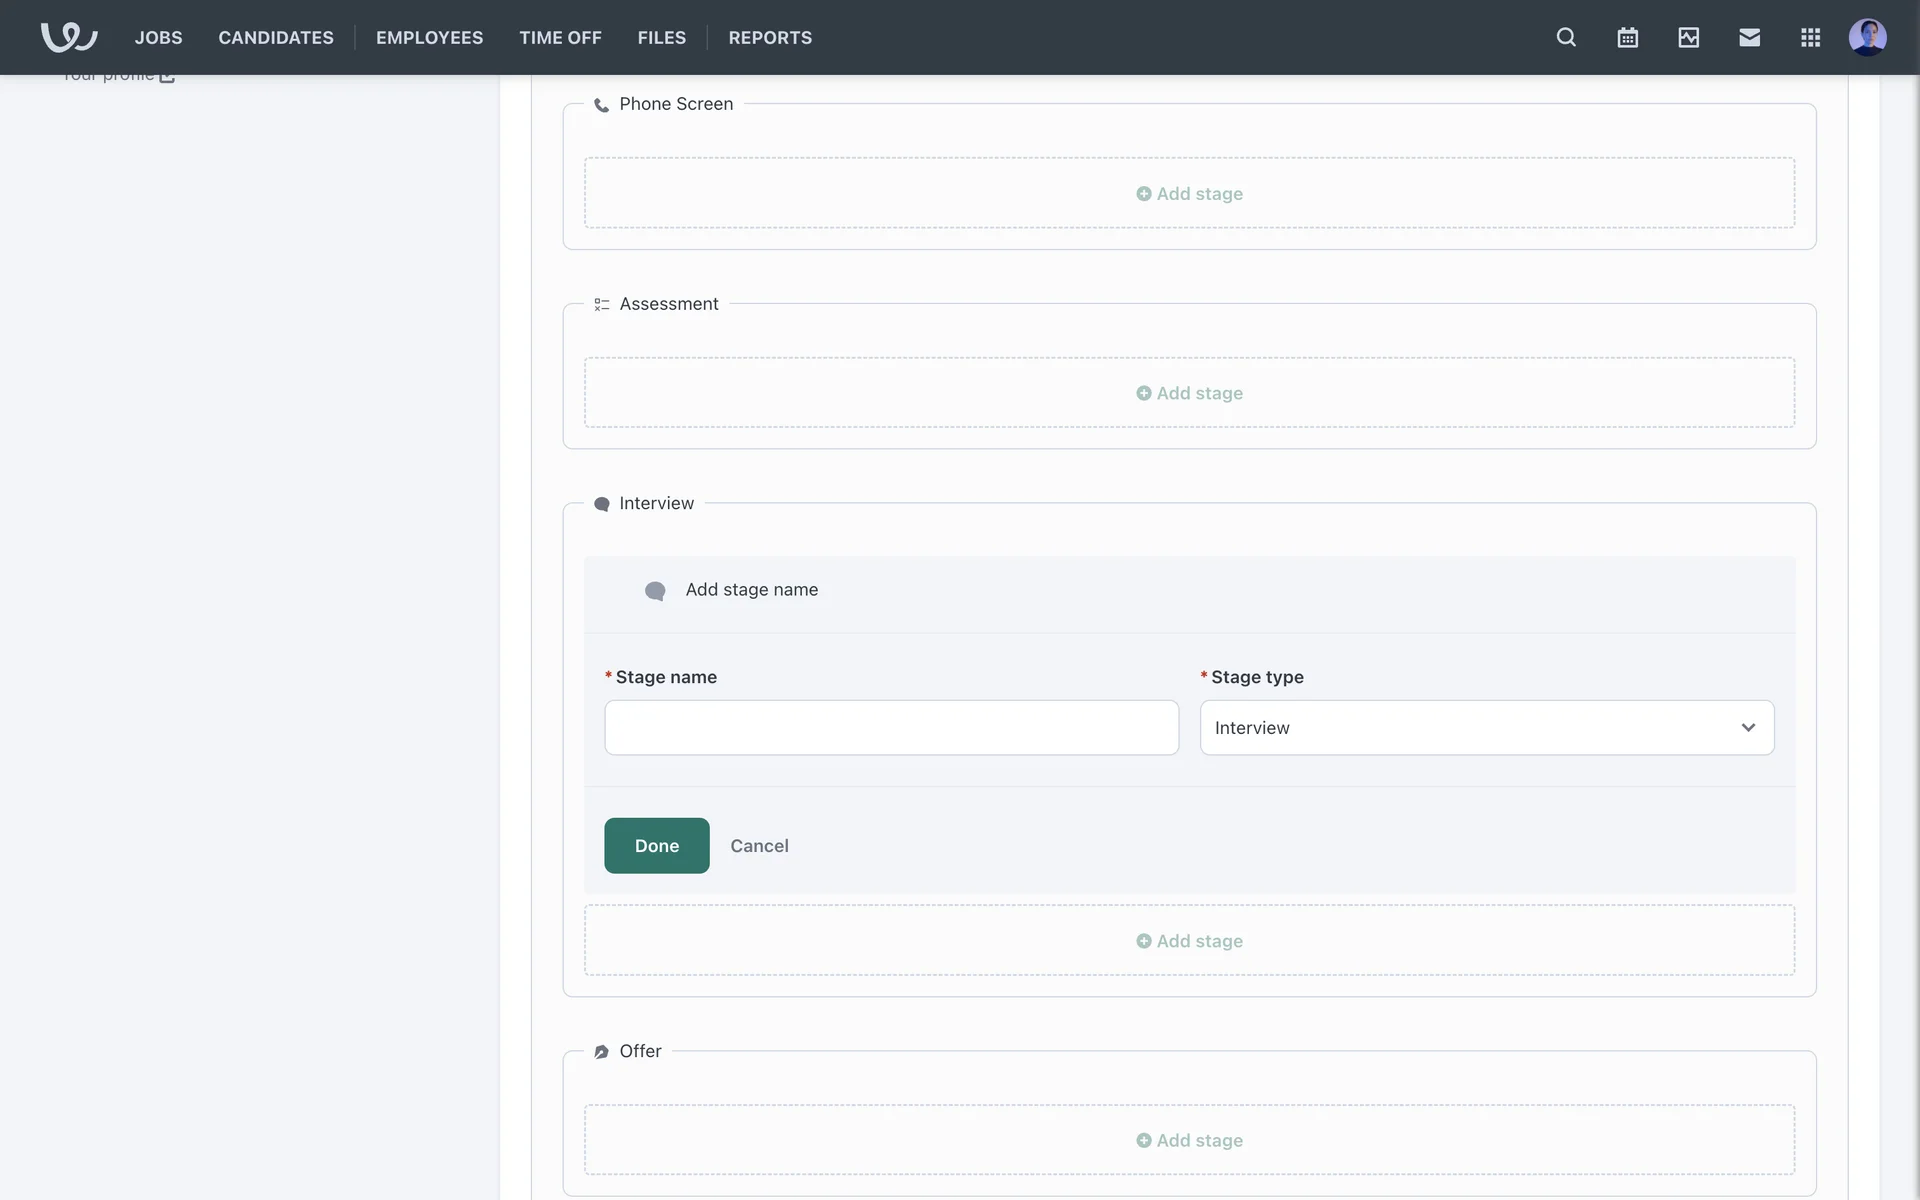Click the reports chart icon
This screenshot has width=1920, height=1200.
point(1688,37)
